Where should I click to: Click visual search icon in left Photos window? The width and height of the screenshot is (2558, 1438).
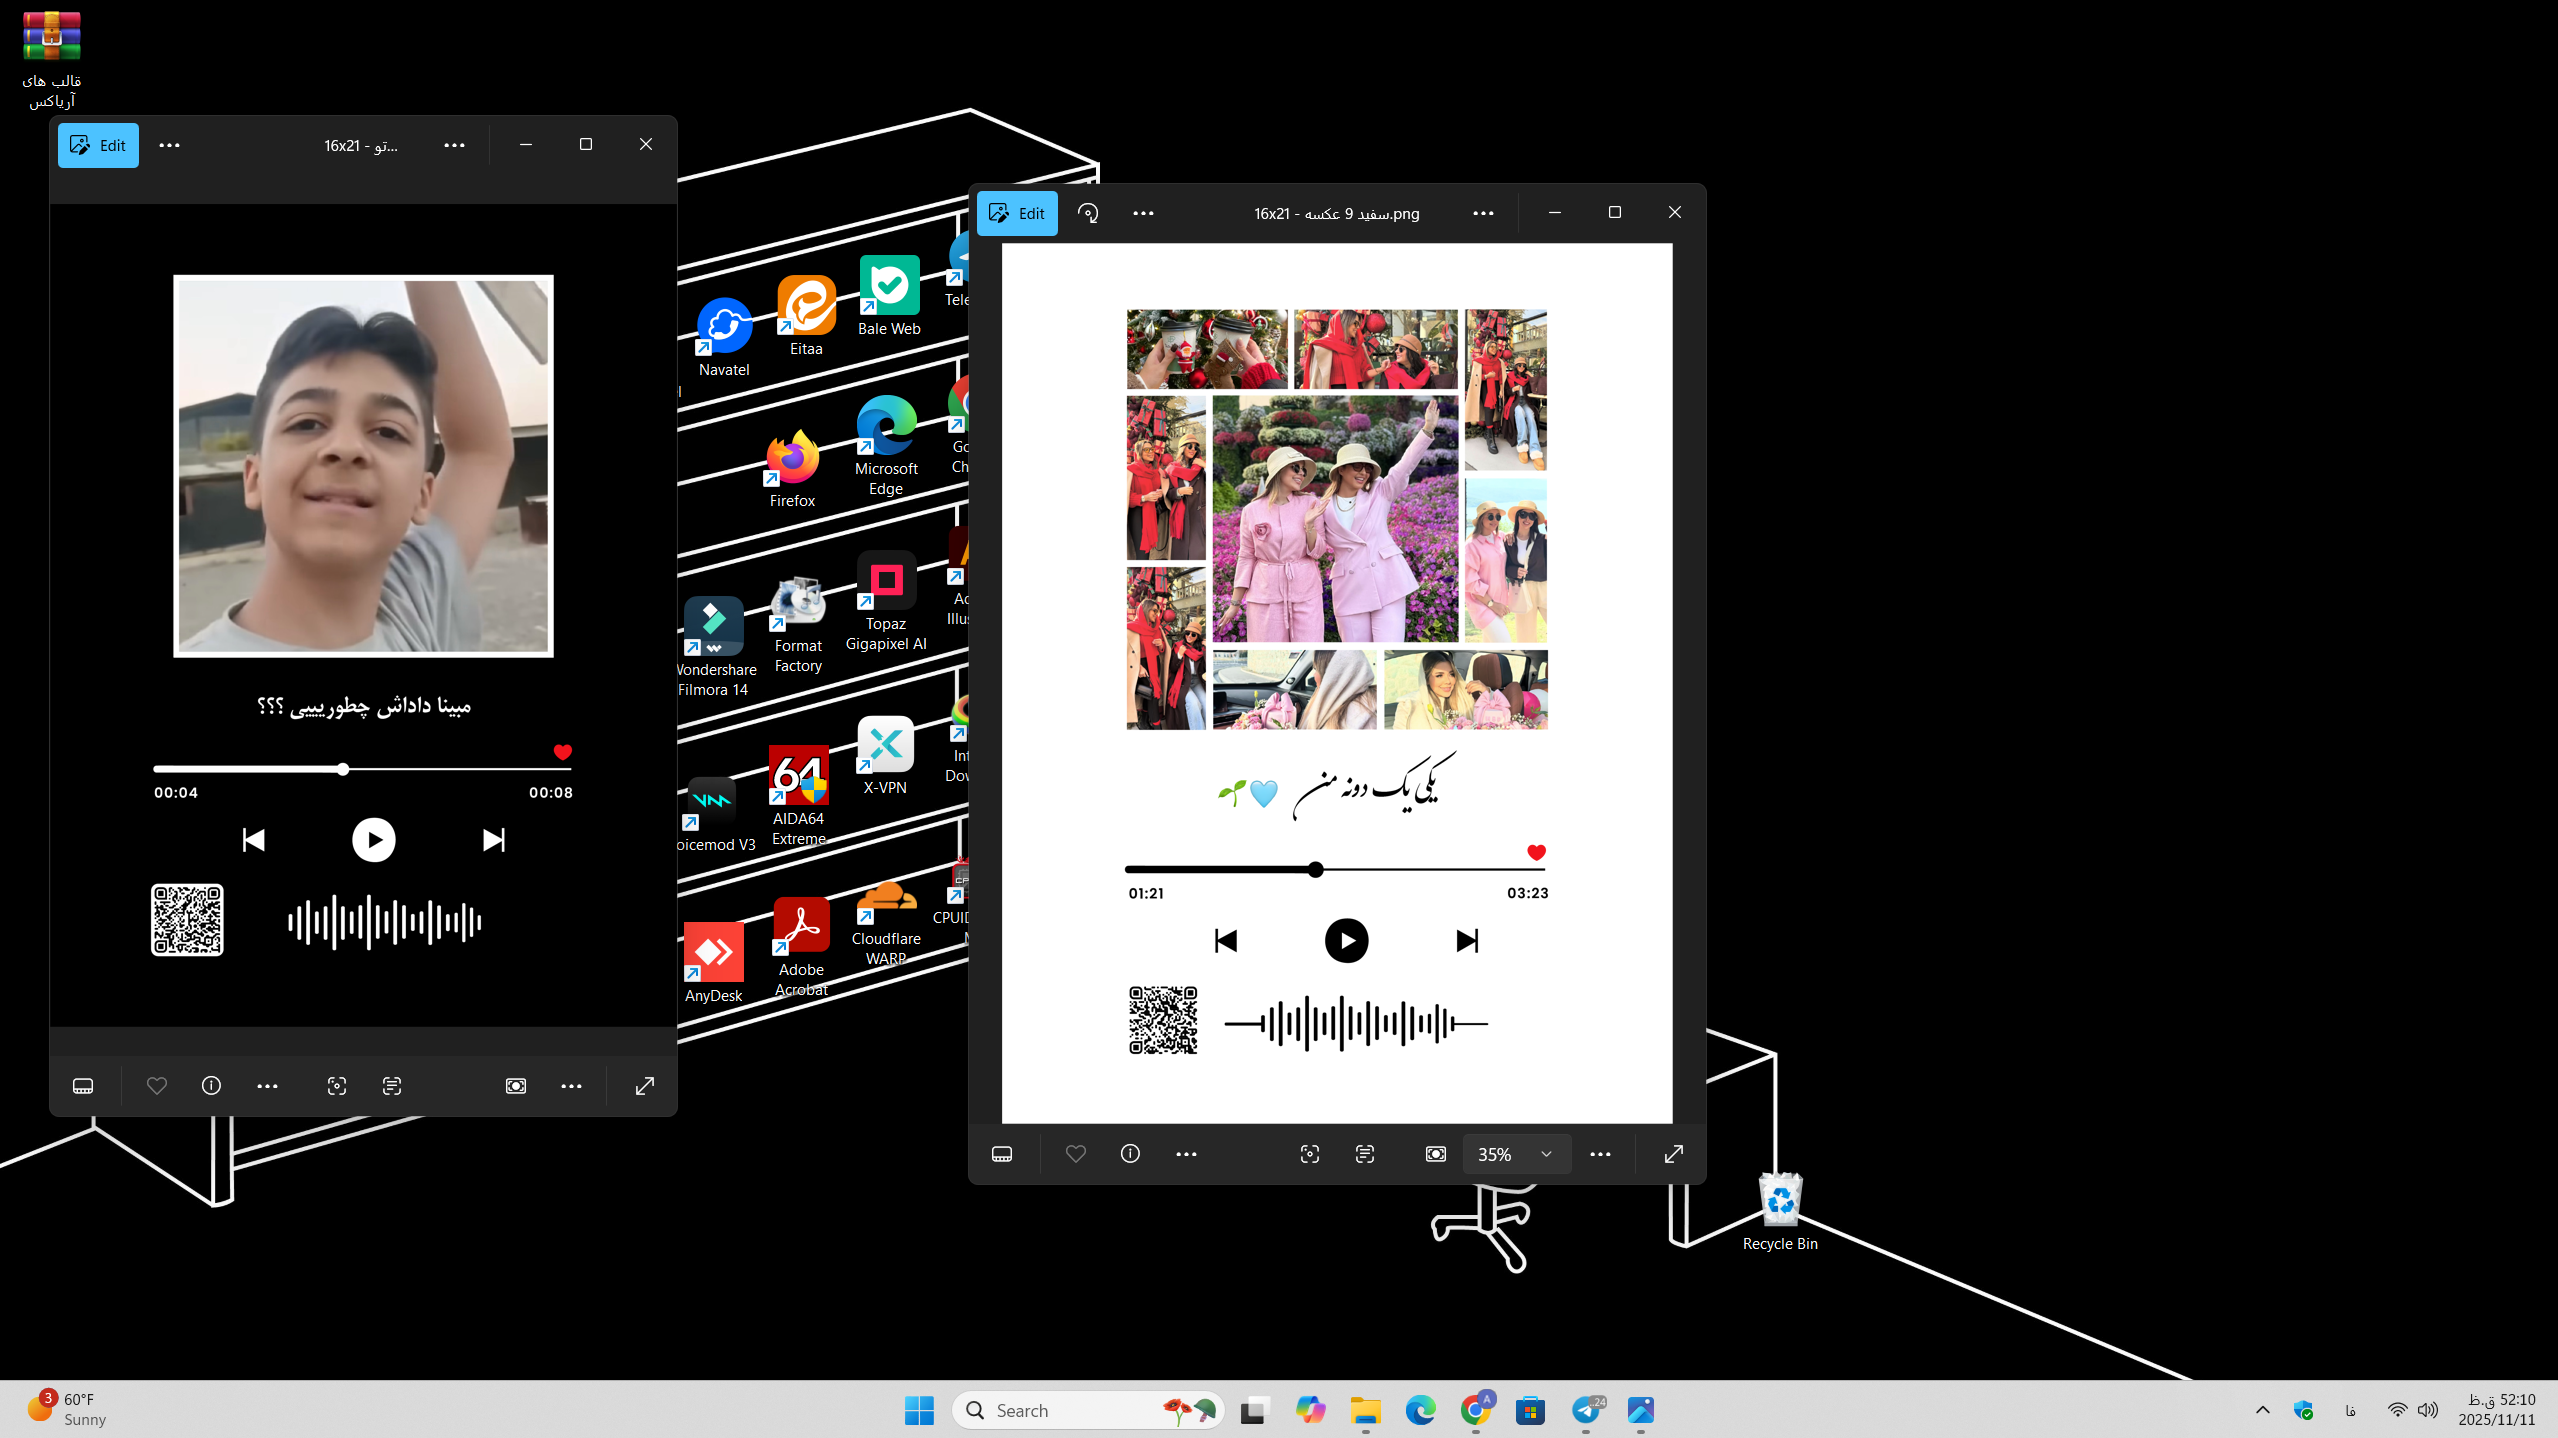pyautogui.click(x=337, y=1086)
